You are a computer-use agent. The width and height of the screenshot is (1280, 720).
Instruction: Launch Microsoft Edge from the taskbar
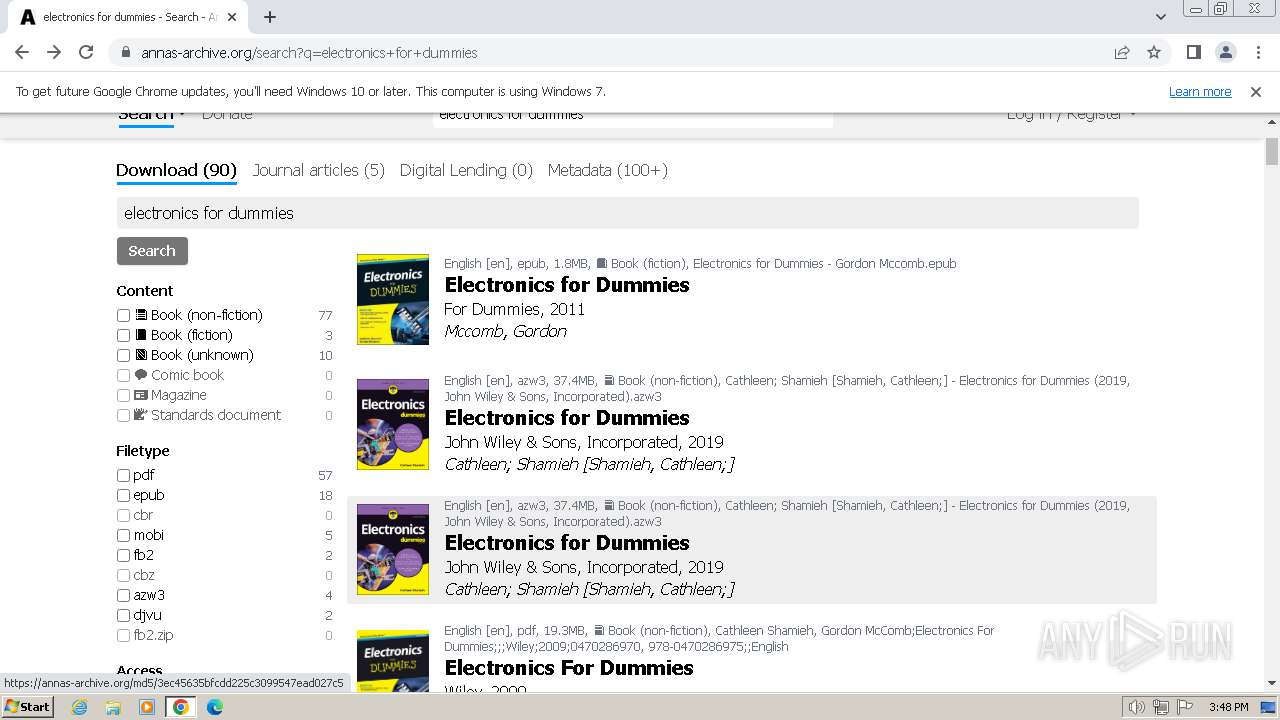click(214, 707)
